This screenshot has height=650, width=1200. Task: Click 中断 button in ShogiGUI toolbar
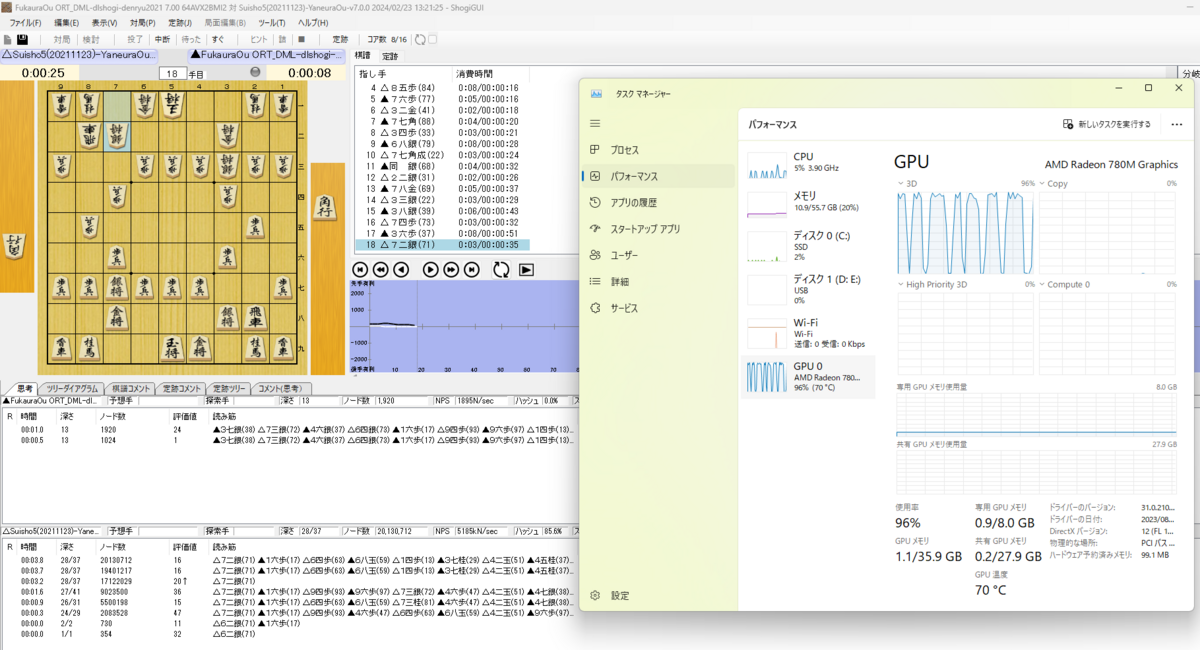[162, 39]
